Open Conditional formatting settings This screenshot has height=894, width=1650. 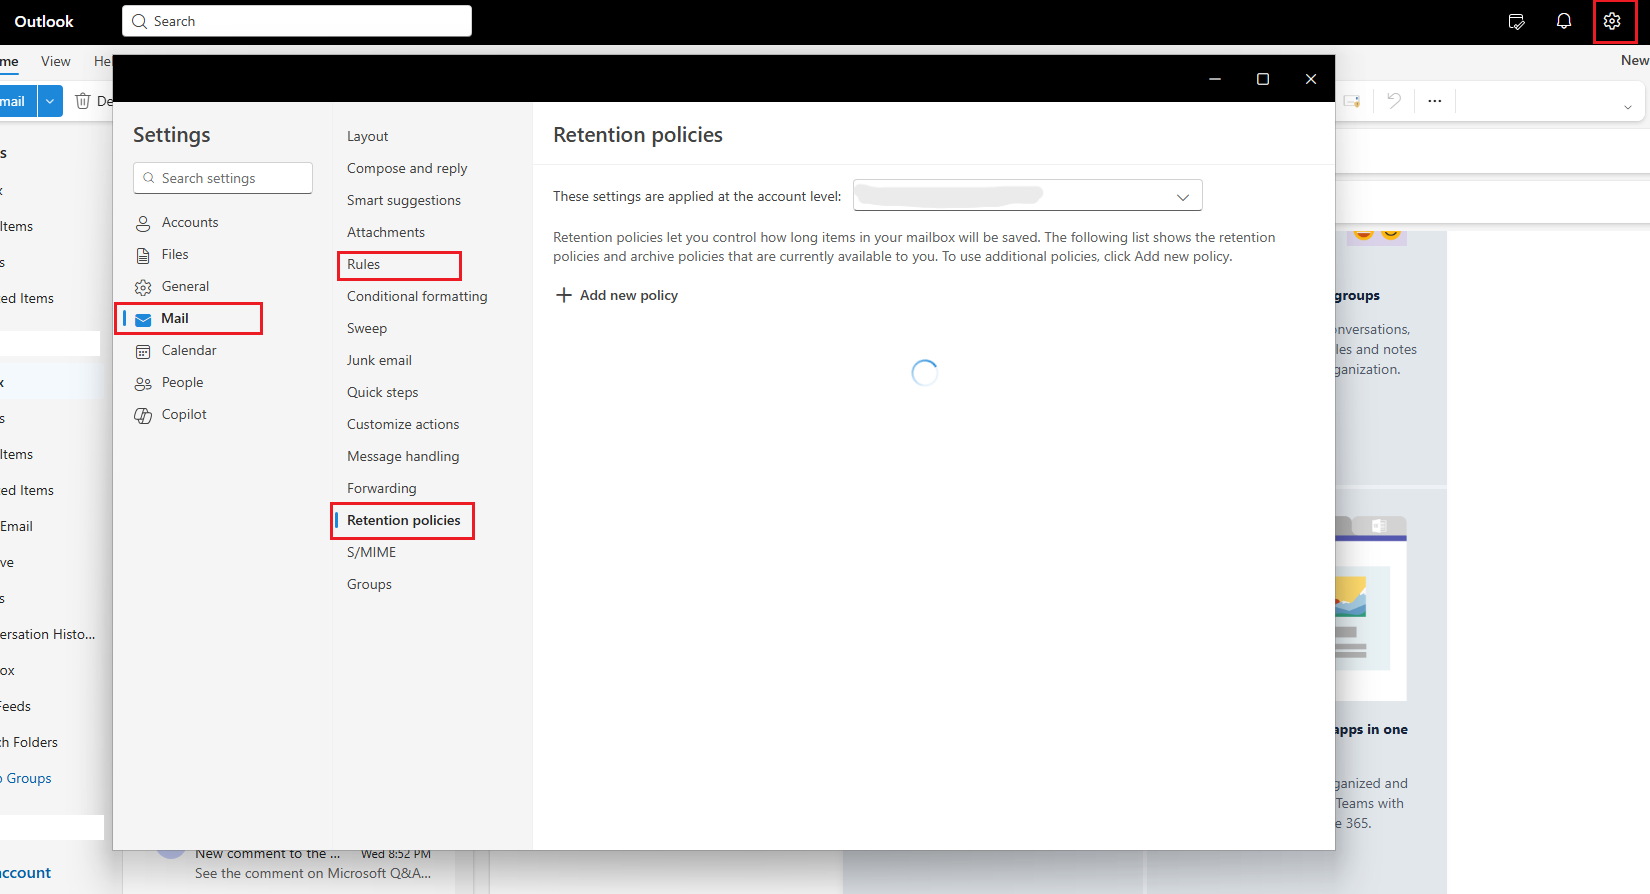pyautogui.click(x=417, y=296)
